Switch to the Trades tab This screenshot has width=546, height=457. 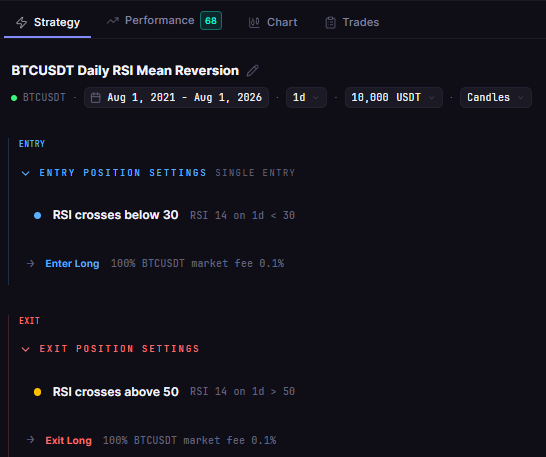[352, 22]
